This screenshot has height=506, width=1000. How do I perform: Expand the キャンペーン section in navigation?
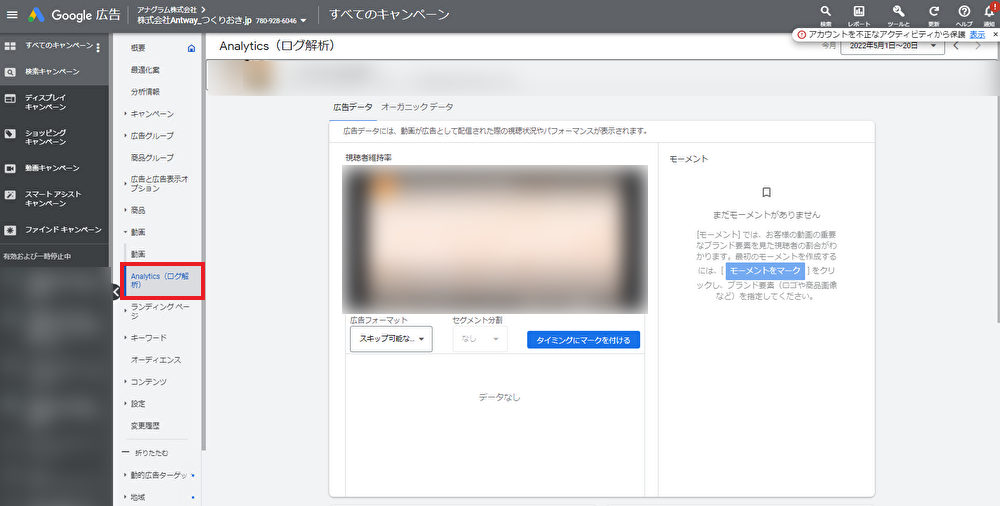(152, 114)
